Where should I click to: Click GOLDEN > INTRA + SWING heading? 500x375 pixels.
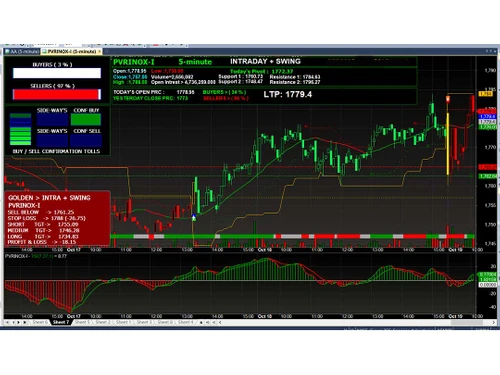(49, 198)
